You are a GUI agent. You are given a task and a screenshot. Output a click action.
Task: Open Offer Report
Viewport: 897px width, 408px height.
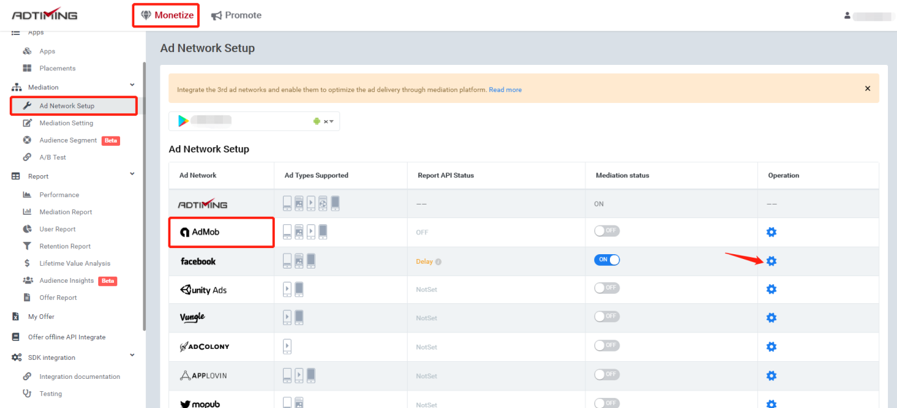coord(58,298)
